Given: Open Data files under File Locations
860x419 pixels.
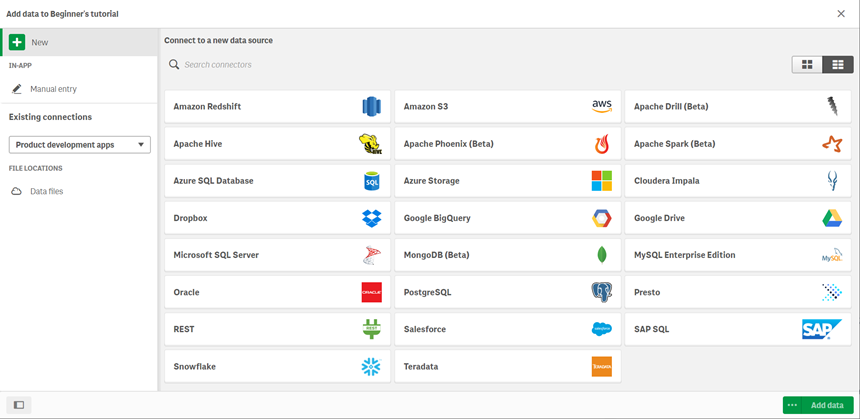Looking at the screenshot, I should pyautogui.click(x=46, y=191).
